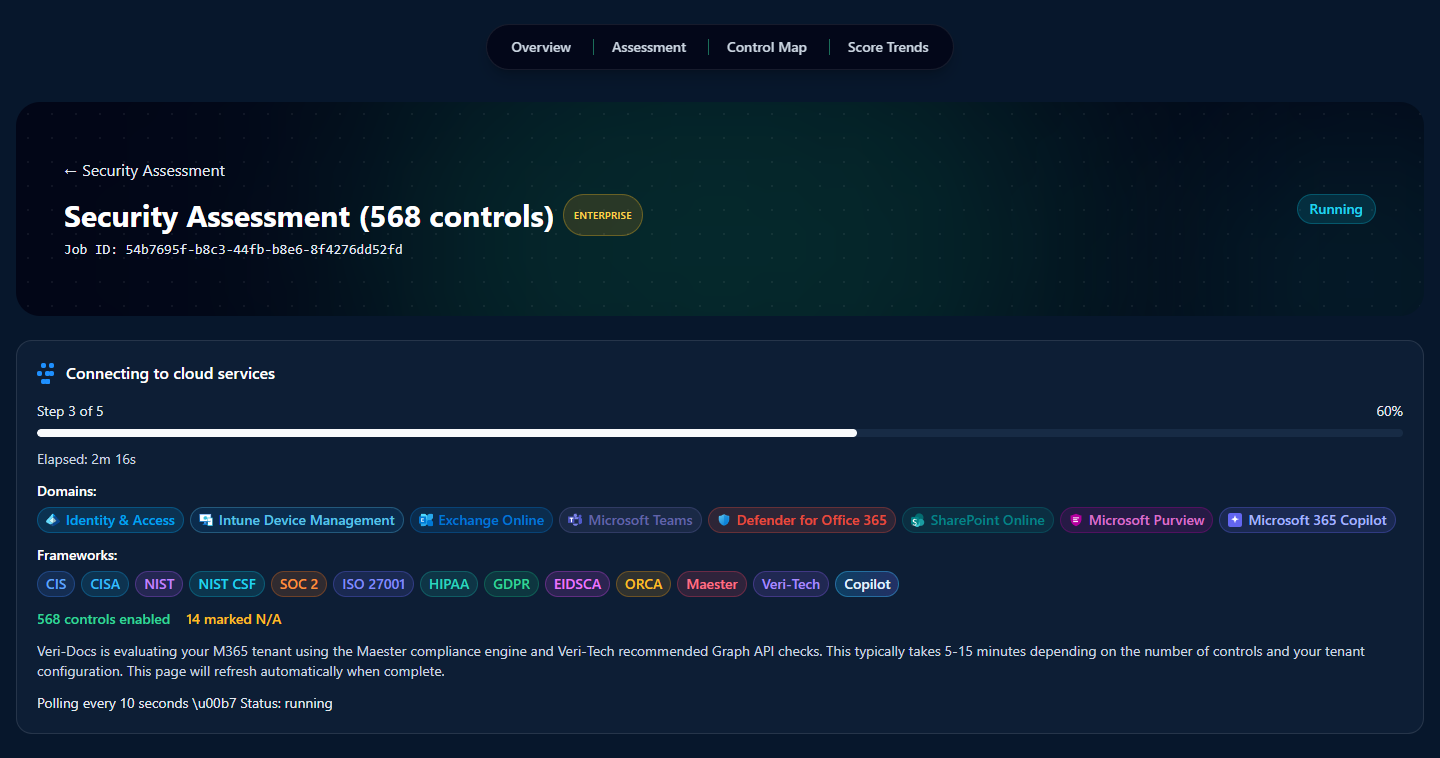Click the ENTERPRISE badge

(603, 215)
